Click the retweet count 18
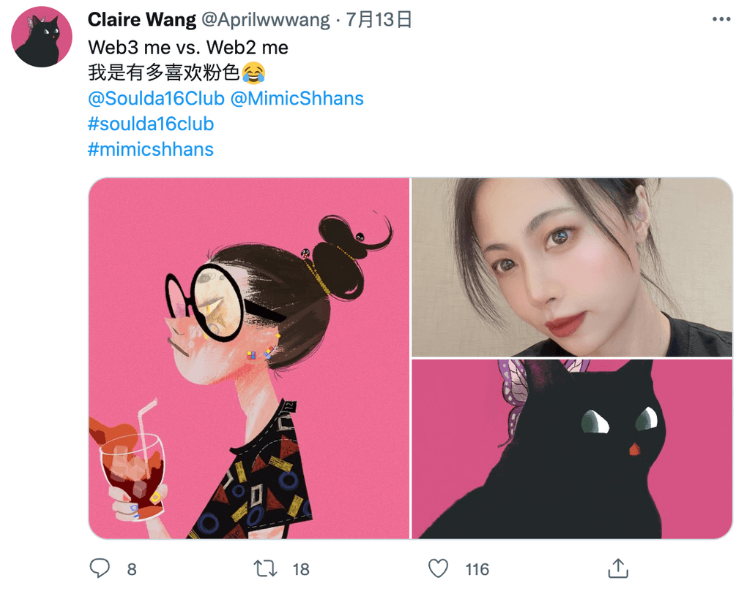 click(x=301, y=569)
